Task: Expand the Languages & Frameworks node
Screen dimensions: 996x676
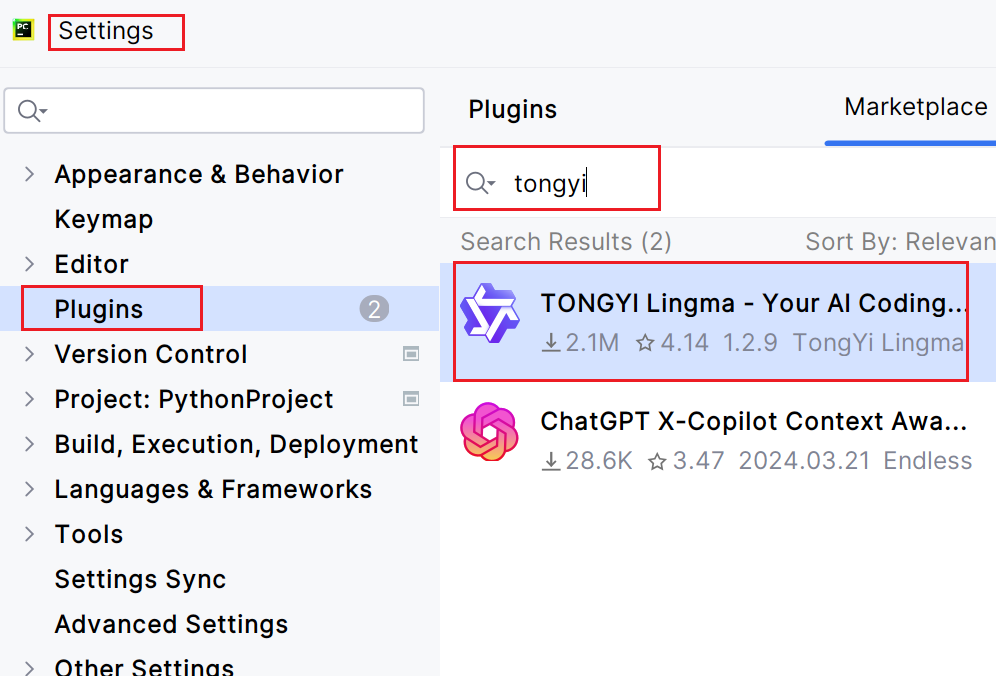Action: (30, 489)
